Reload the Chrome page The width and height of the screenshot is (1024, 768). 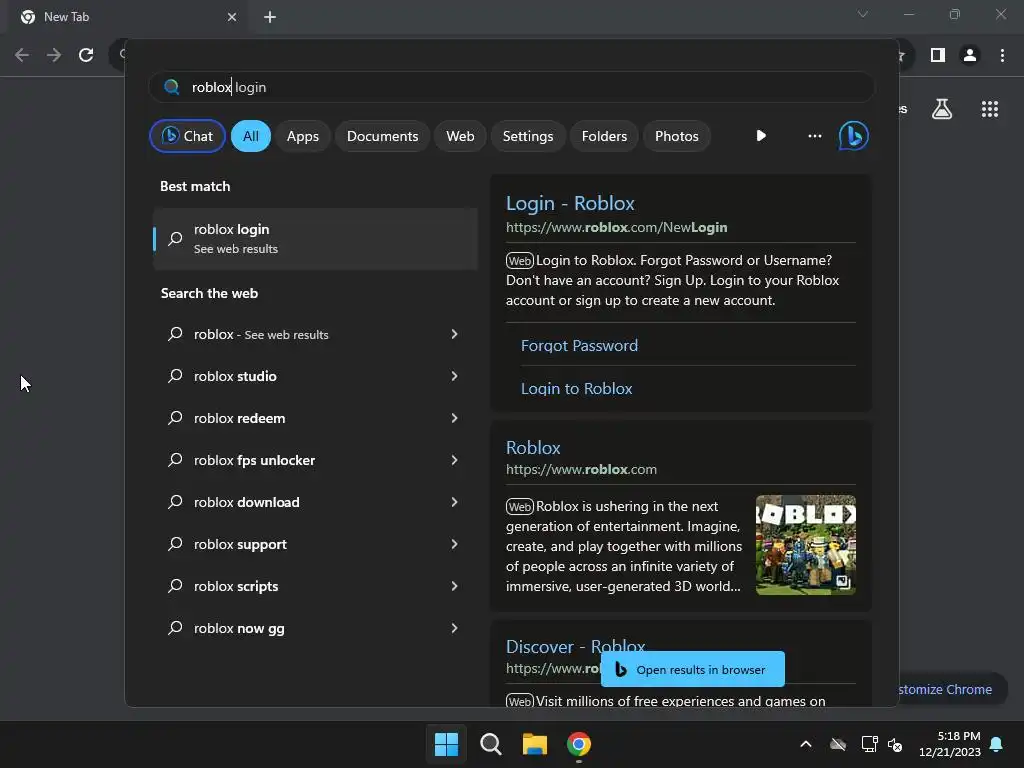click(86, 55)
